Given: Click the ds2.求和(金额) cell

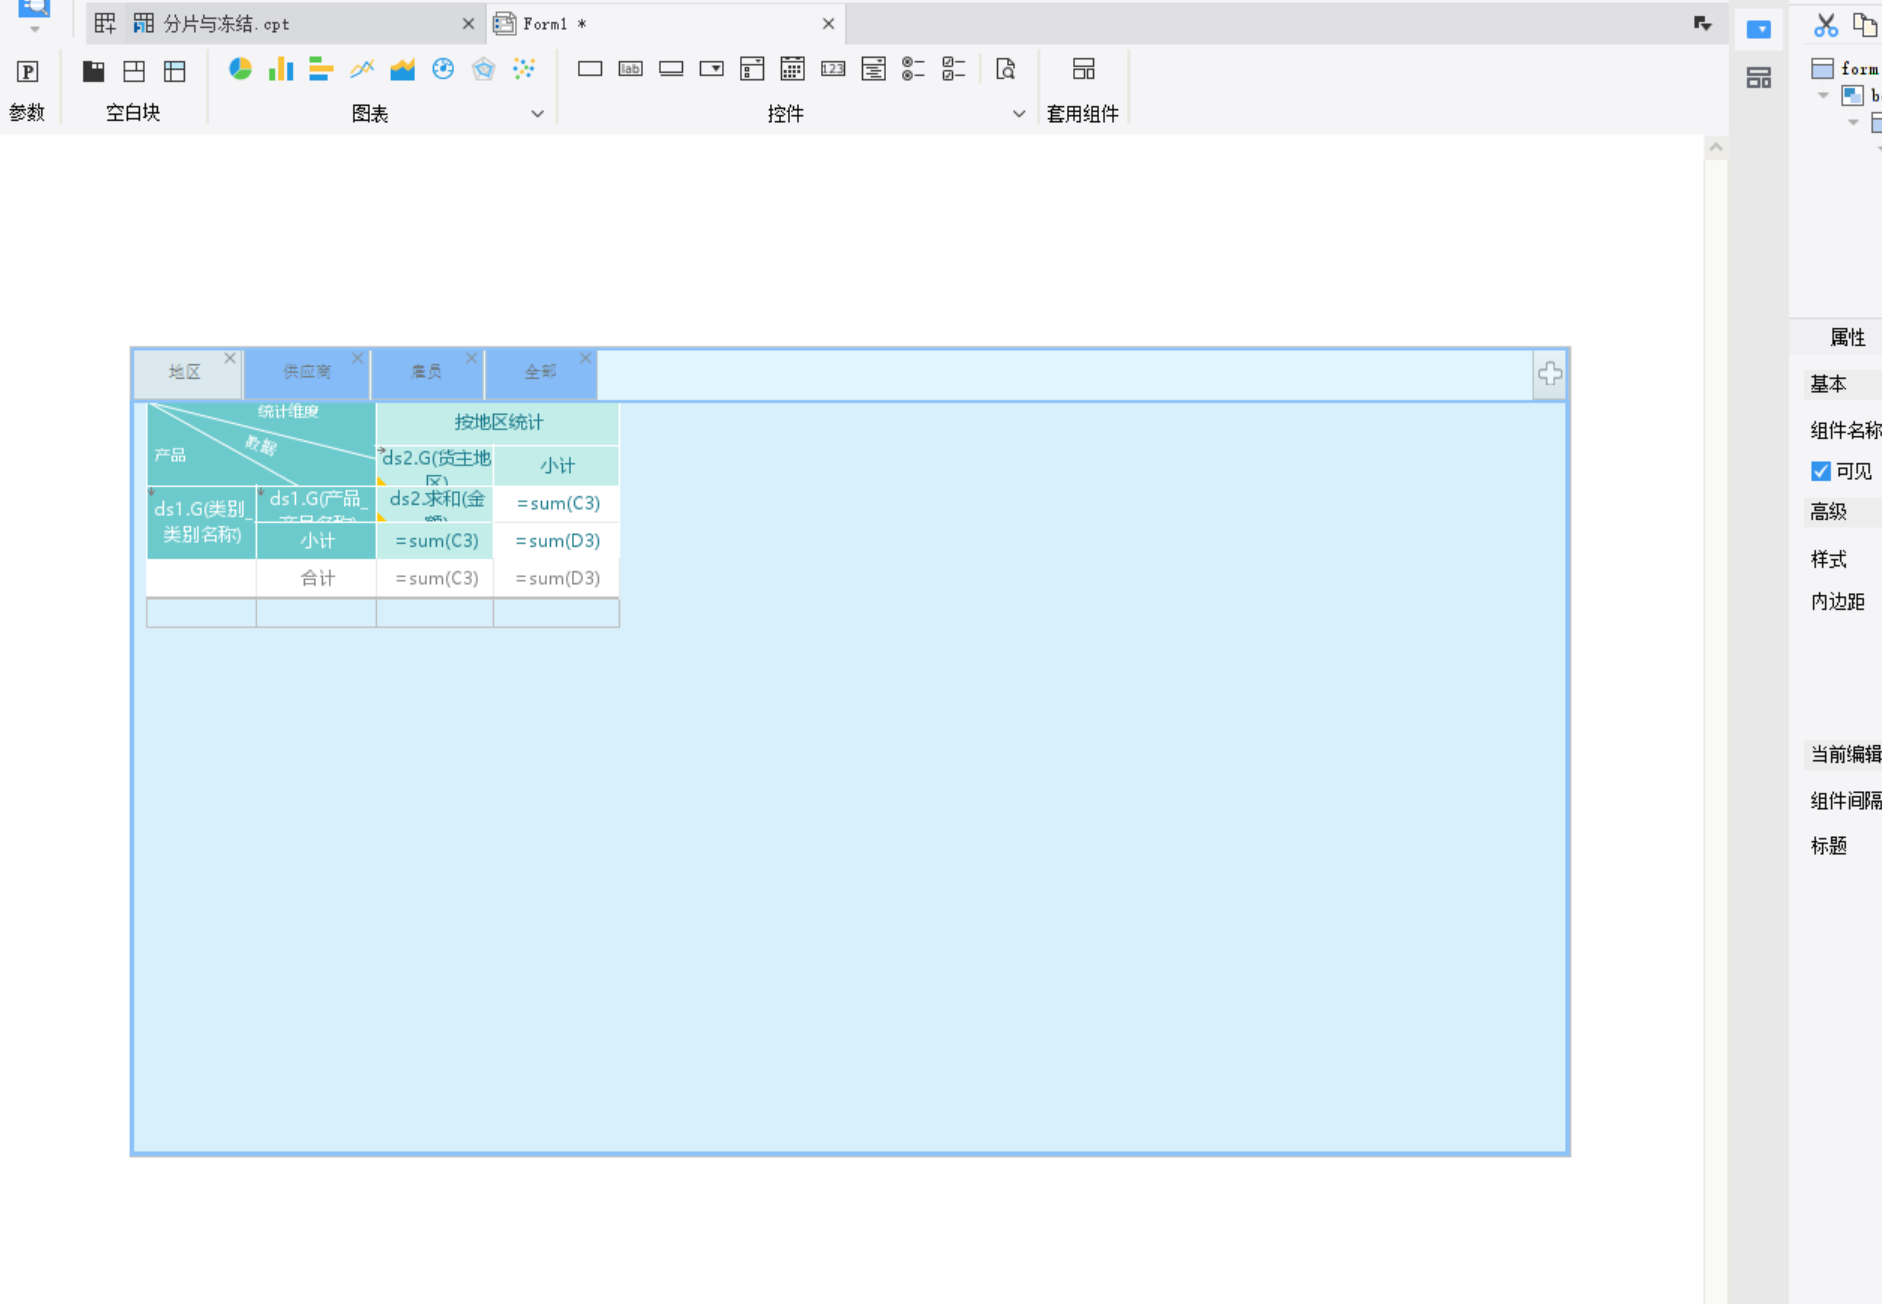Looking at the screenshot, I should (x=435, y=503).
